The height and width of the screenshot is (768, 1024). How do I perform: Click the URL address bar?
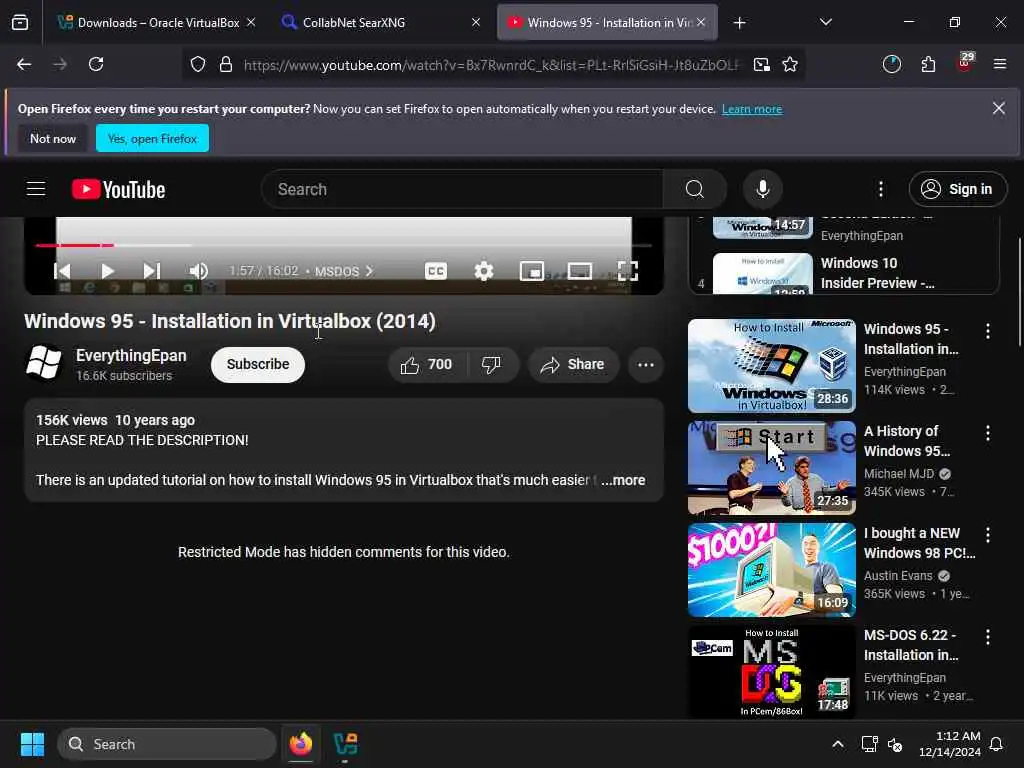click(491, 65)
